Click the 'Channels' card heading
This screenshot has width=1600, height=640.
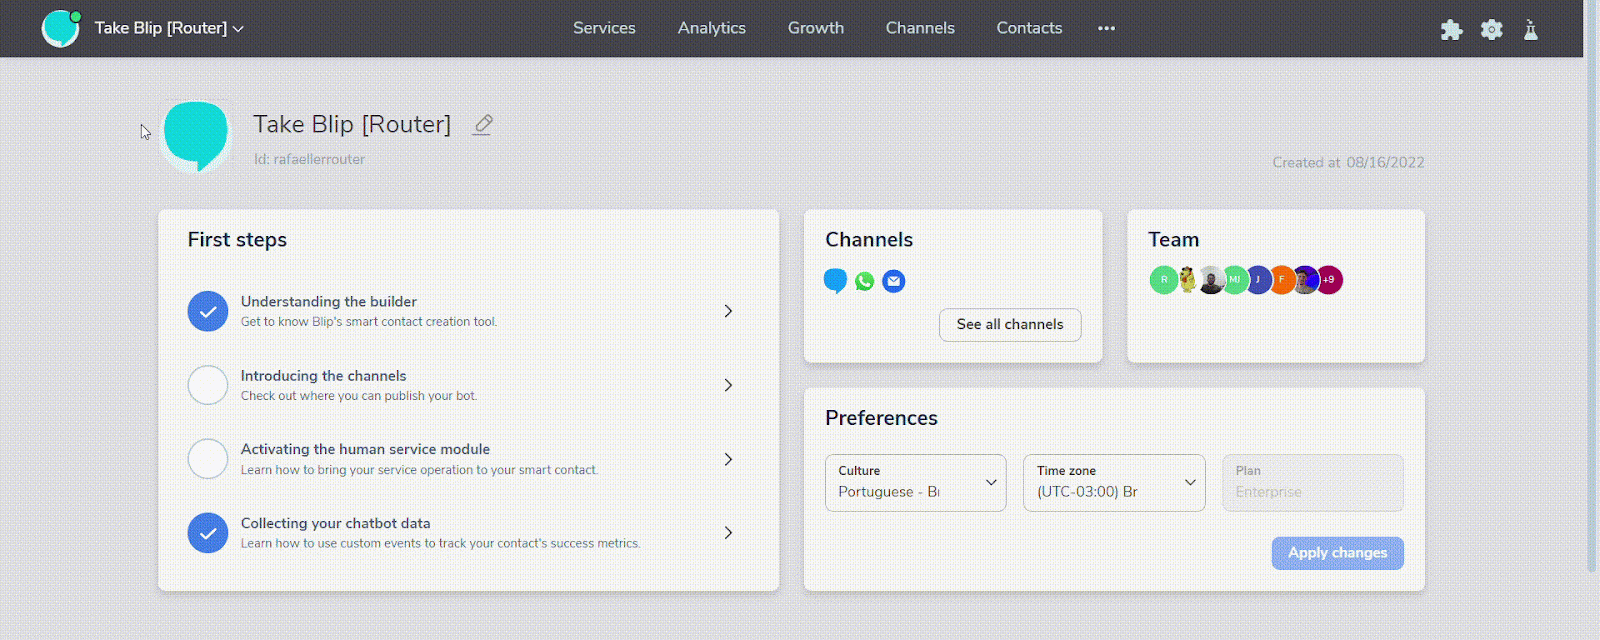click(869, 240)
